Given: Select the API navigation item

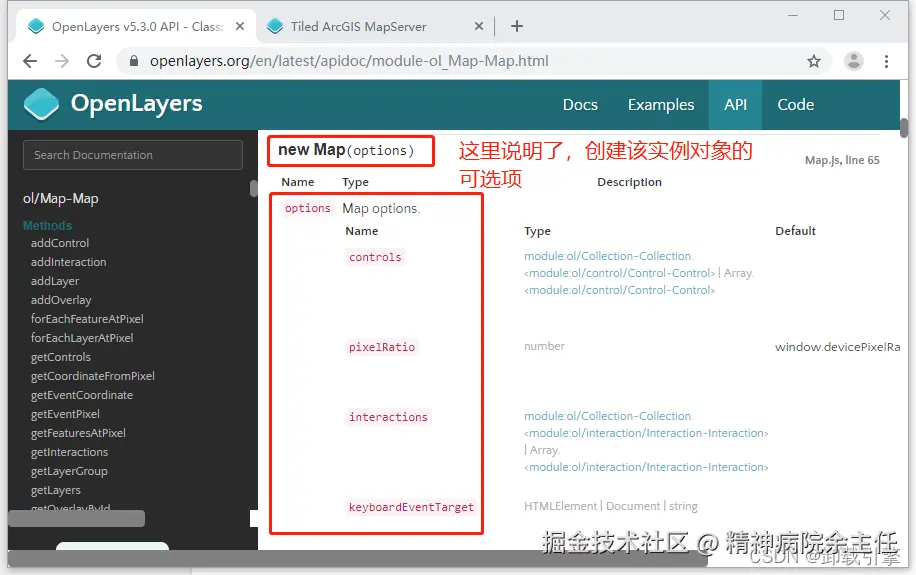Looking at the screenshot, I should point(735,105).
